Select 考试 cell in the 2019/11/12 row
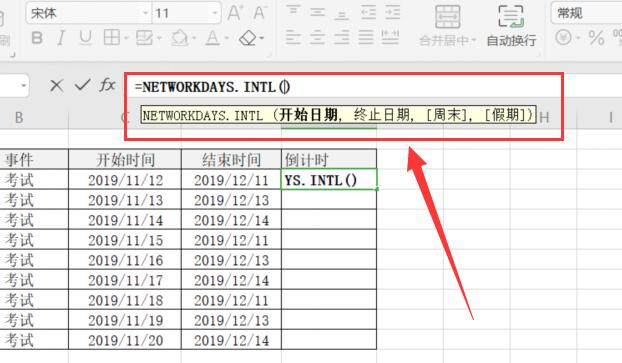The height and width of the screenshot is (363, 622). click(x=34, y=180)
